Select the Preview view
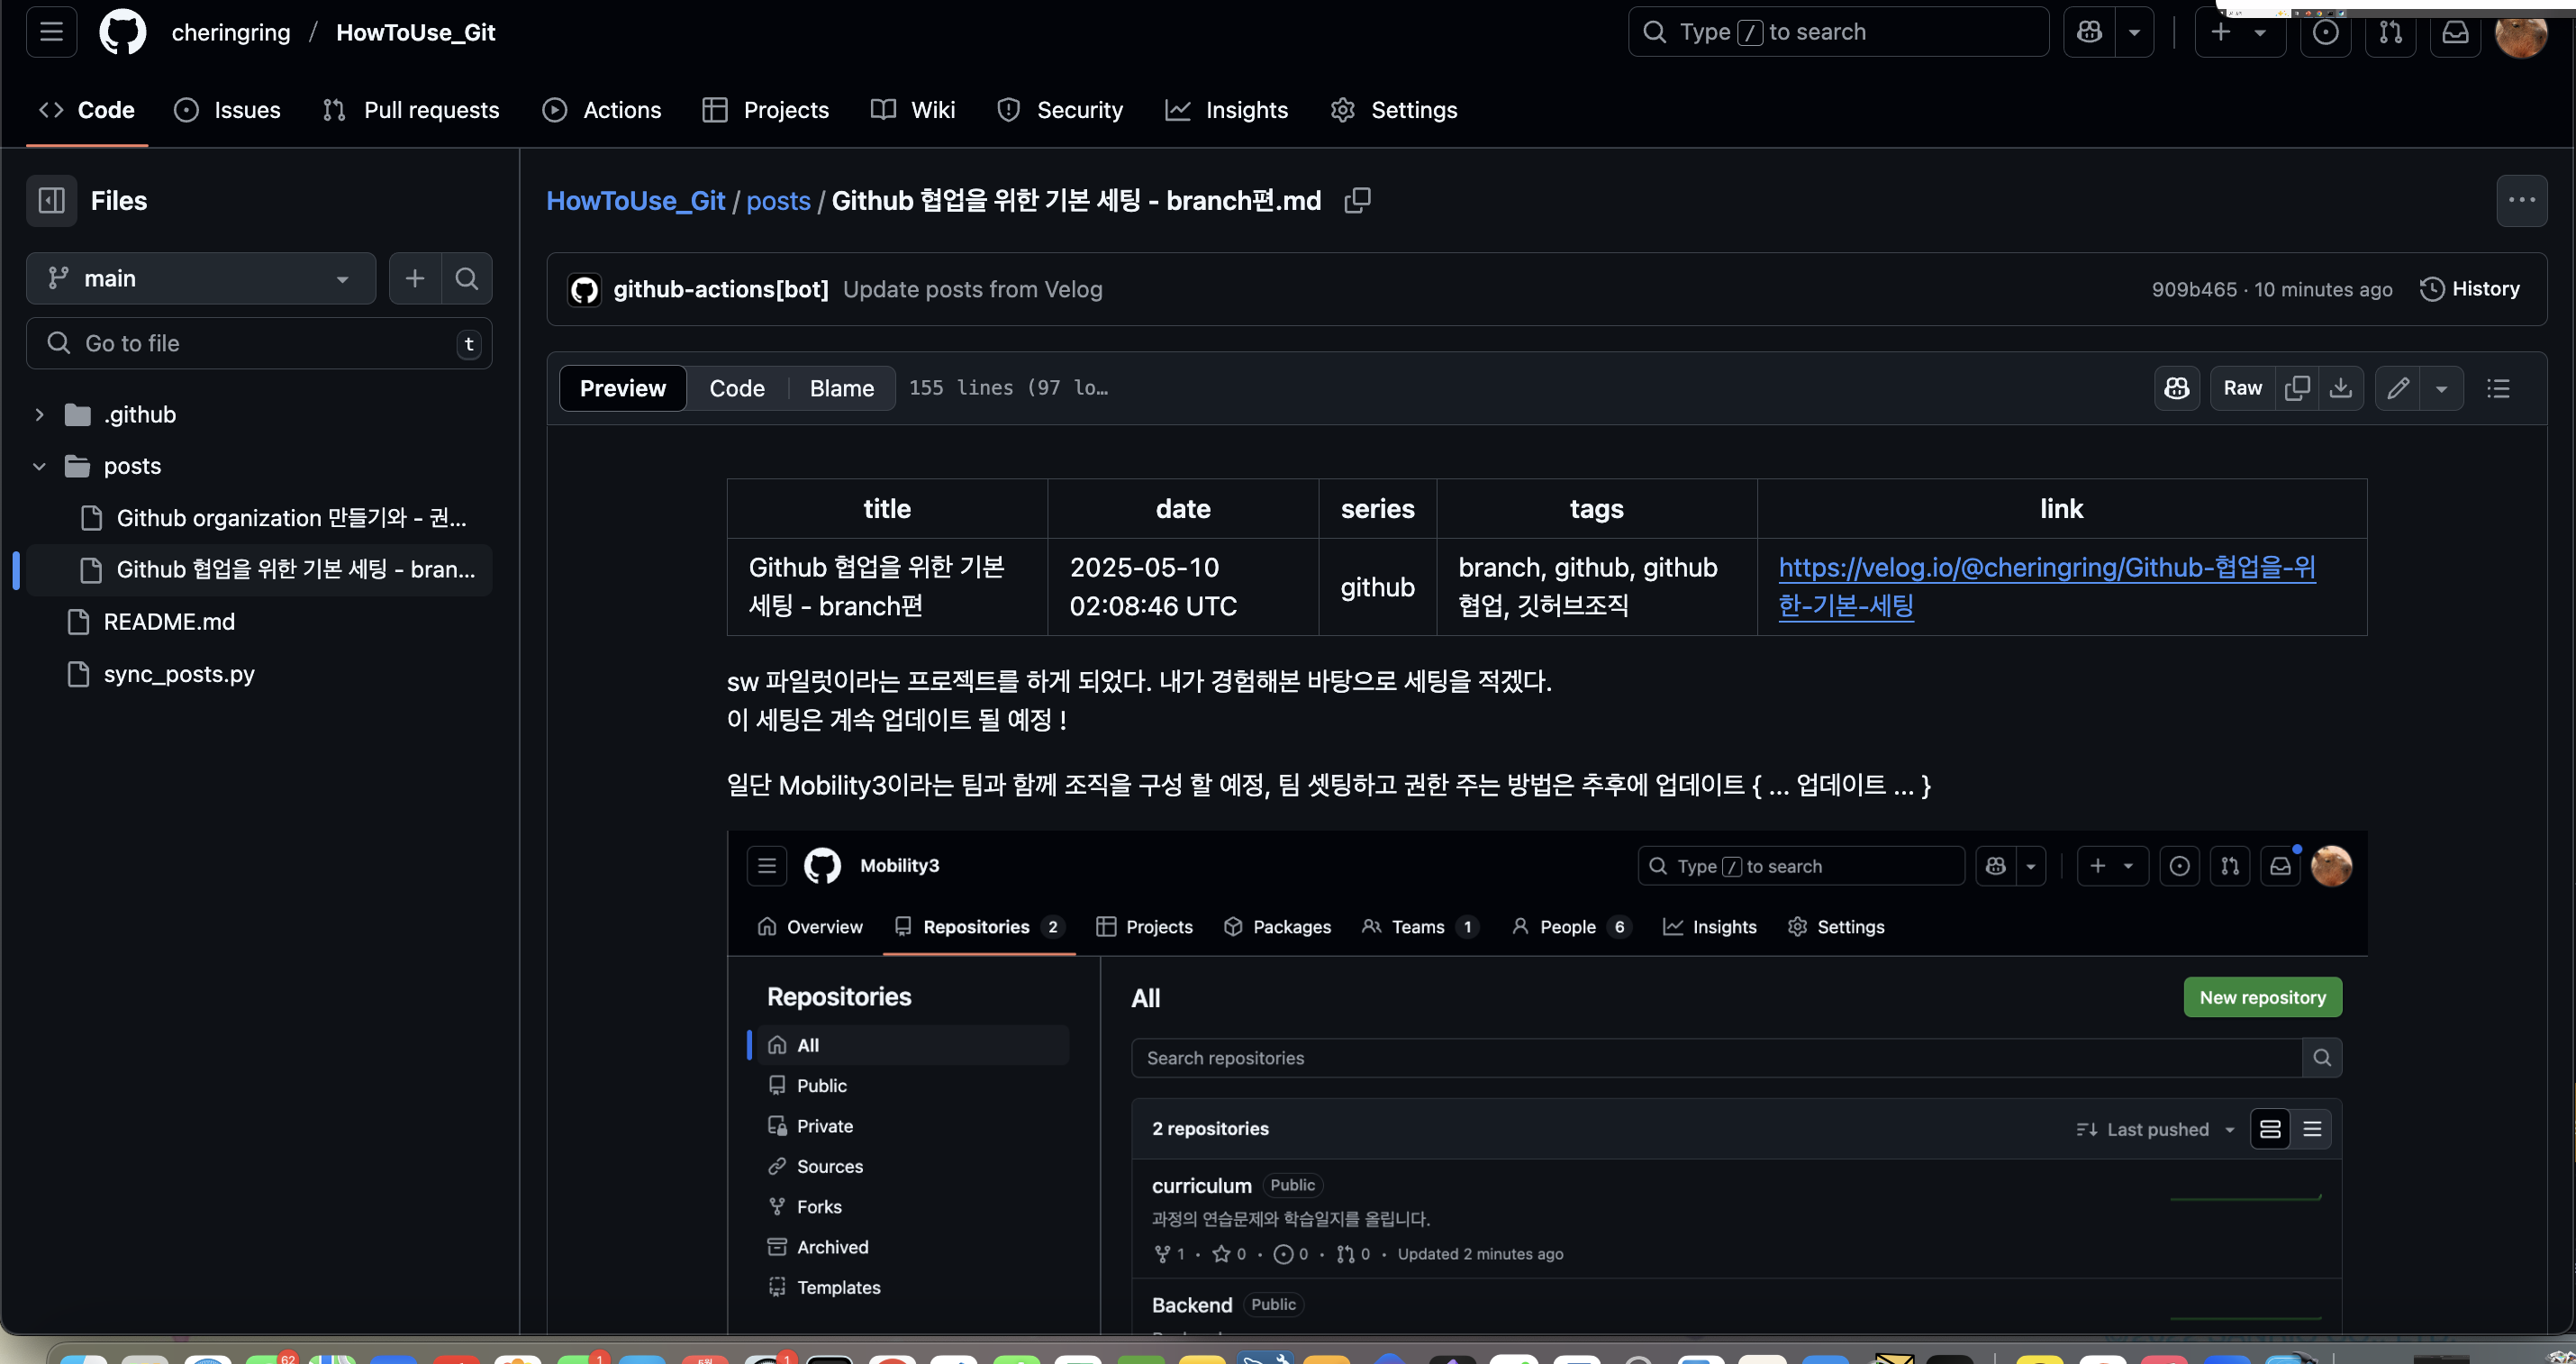 coord(622,388)
